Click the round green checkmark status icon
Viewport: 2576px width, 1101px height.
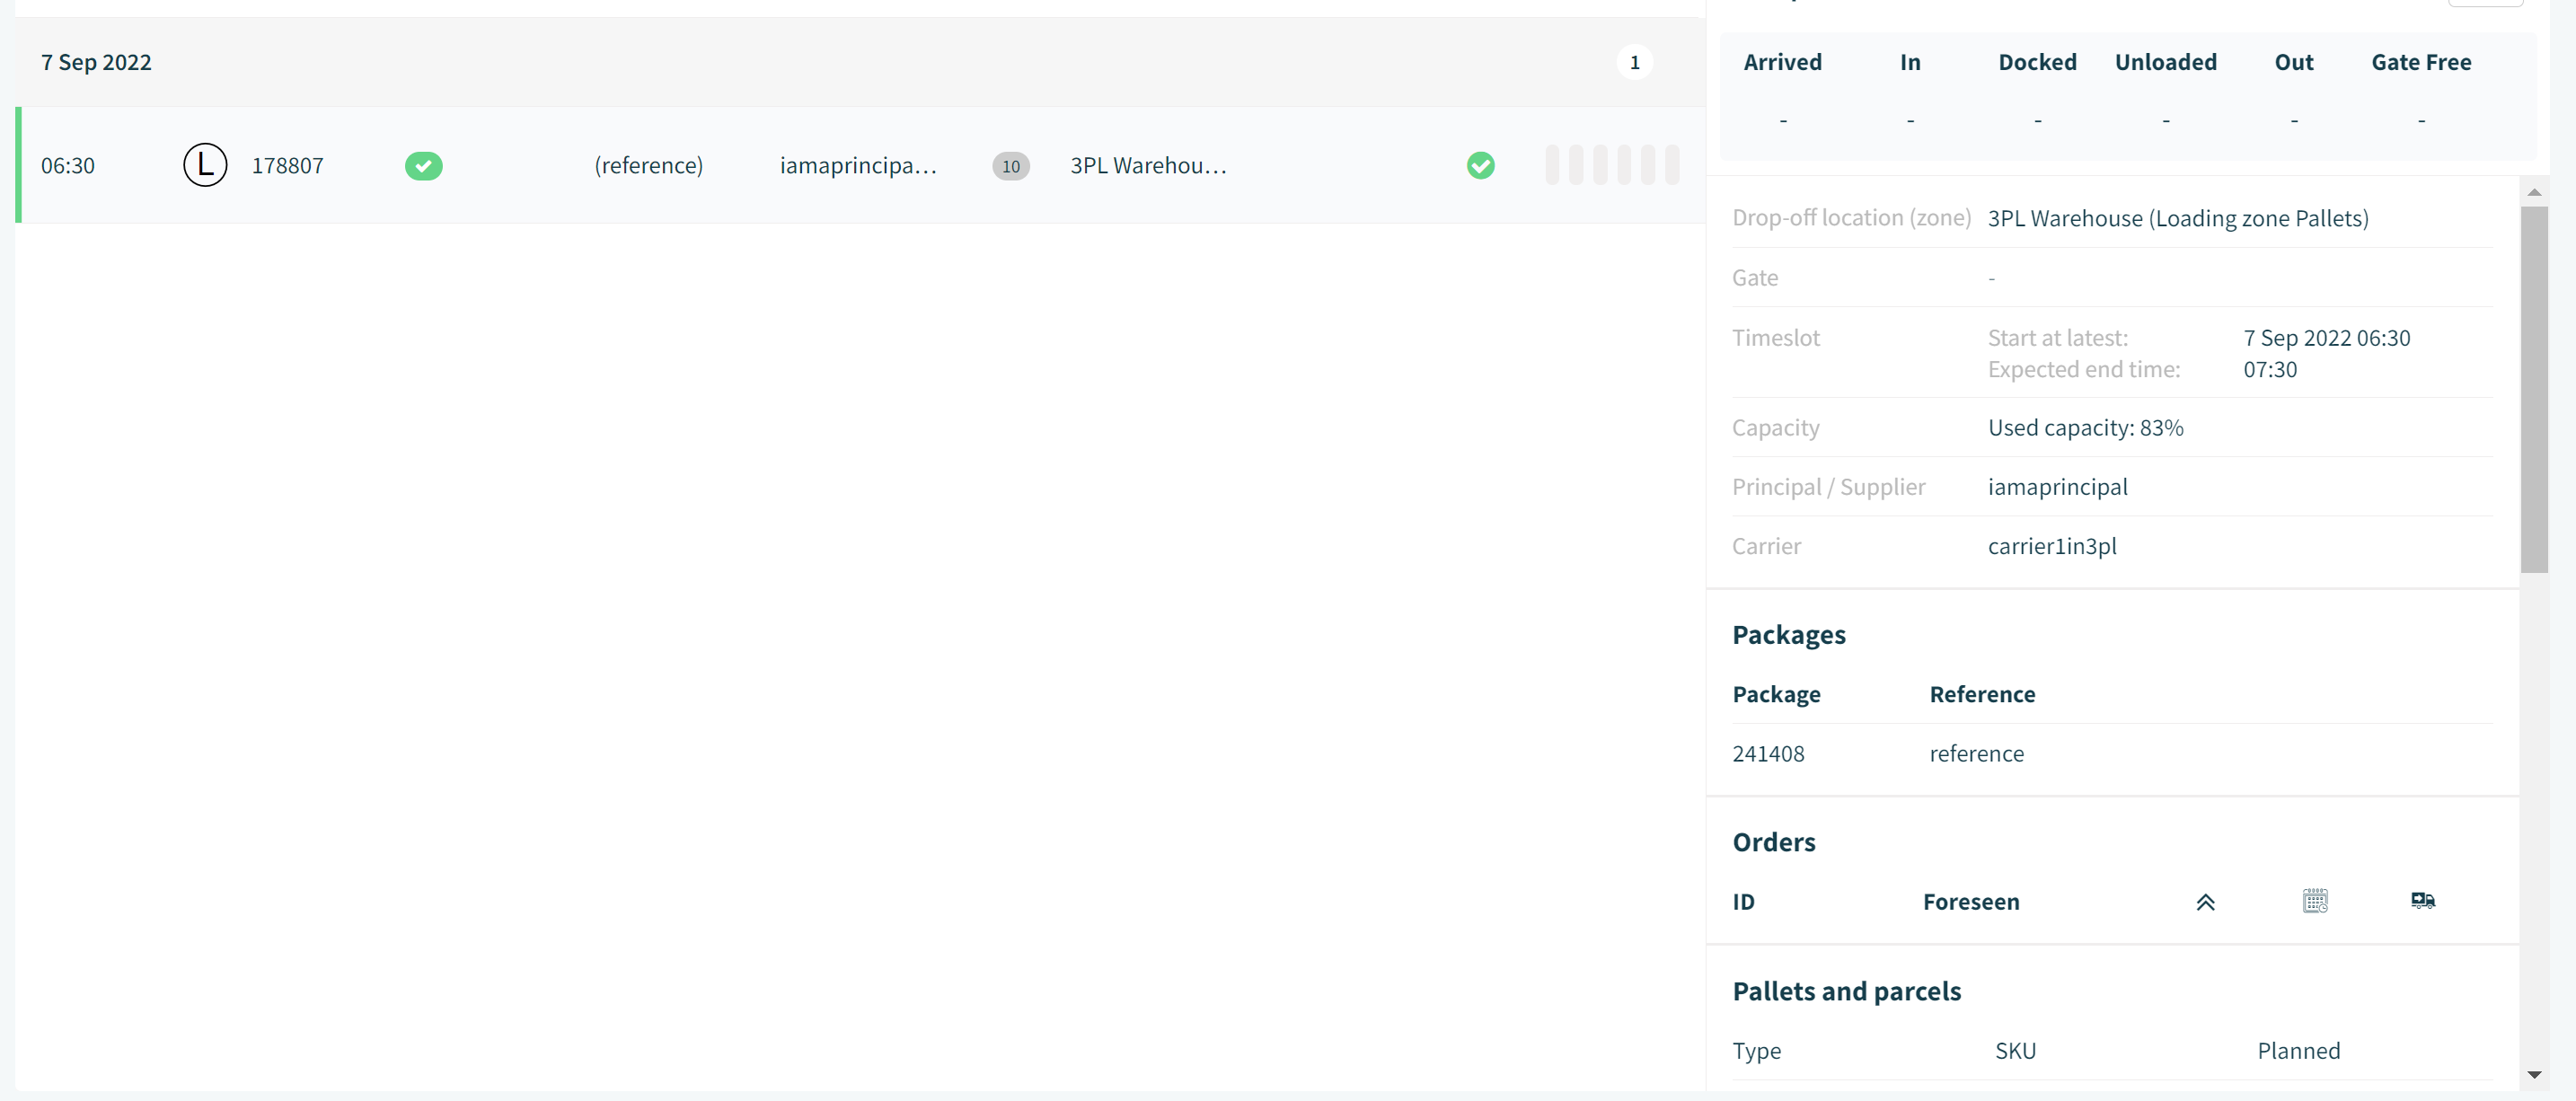1481,165
